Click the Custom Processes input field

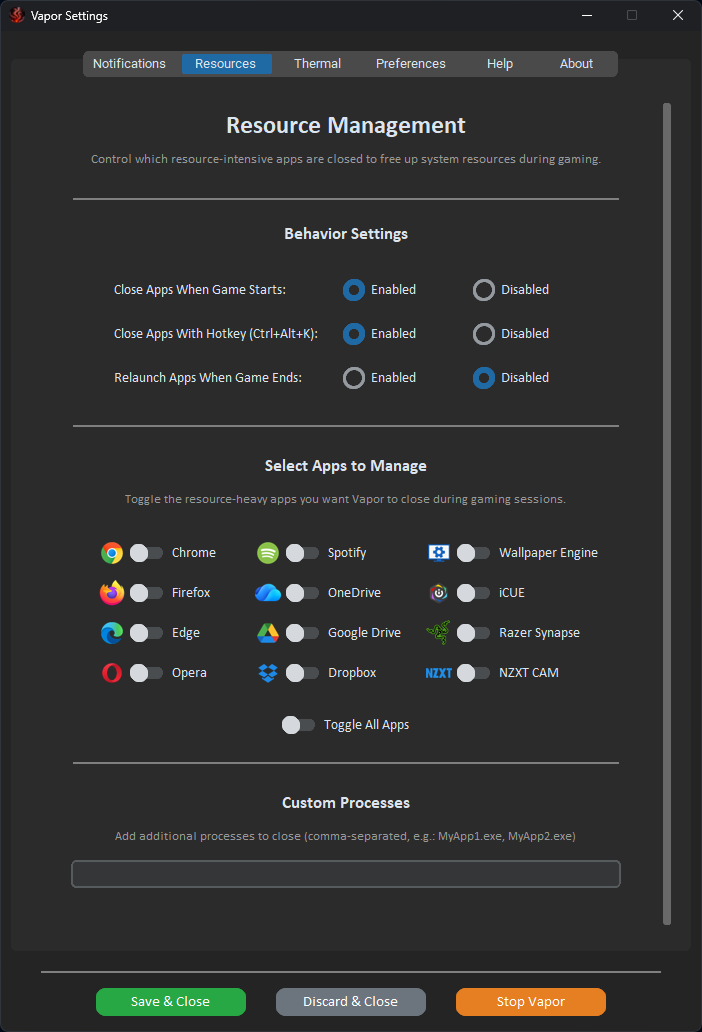[x=345, y=873]
